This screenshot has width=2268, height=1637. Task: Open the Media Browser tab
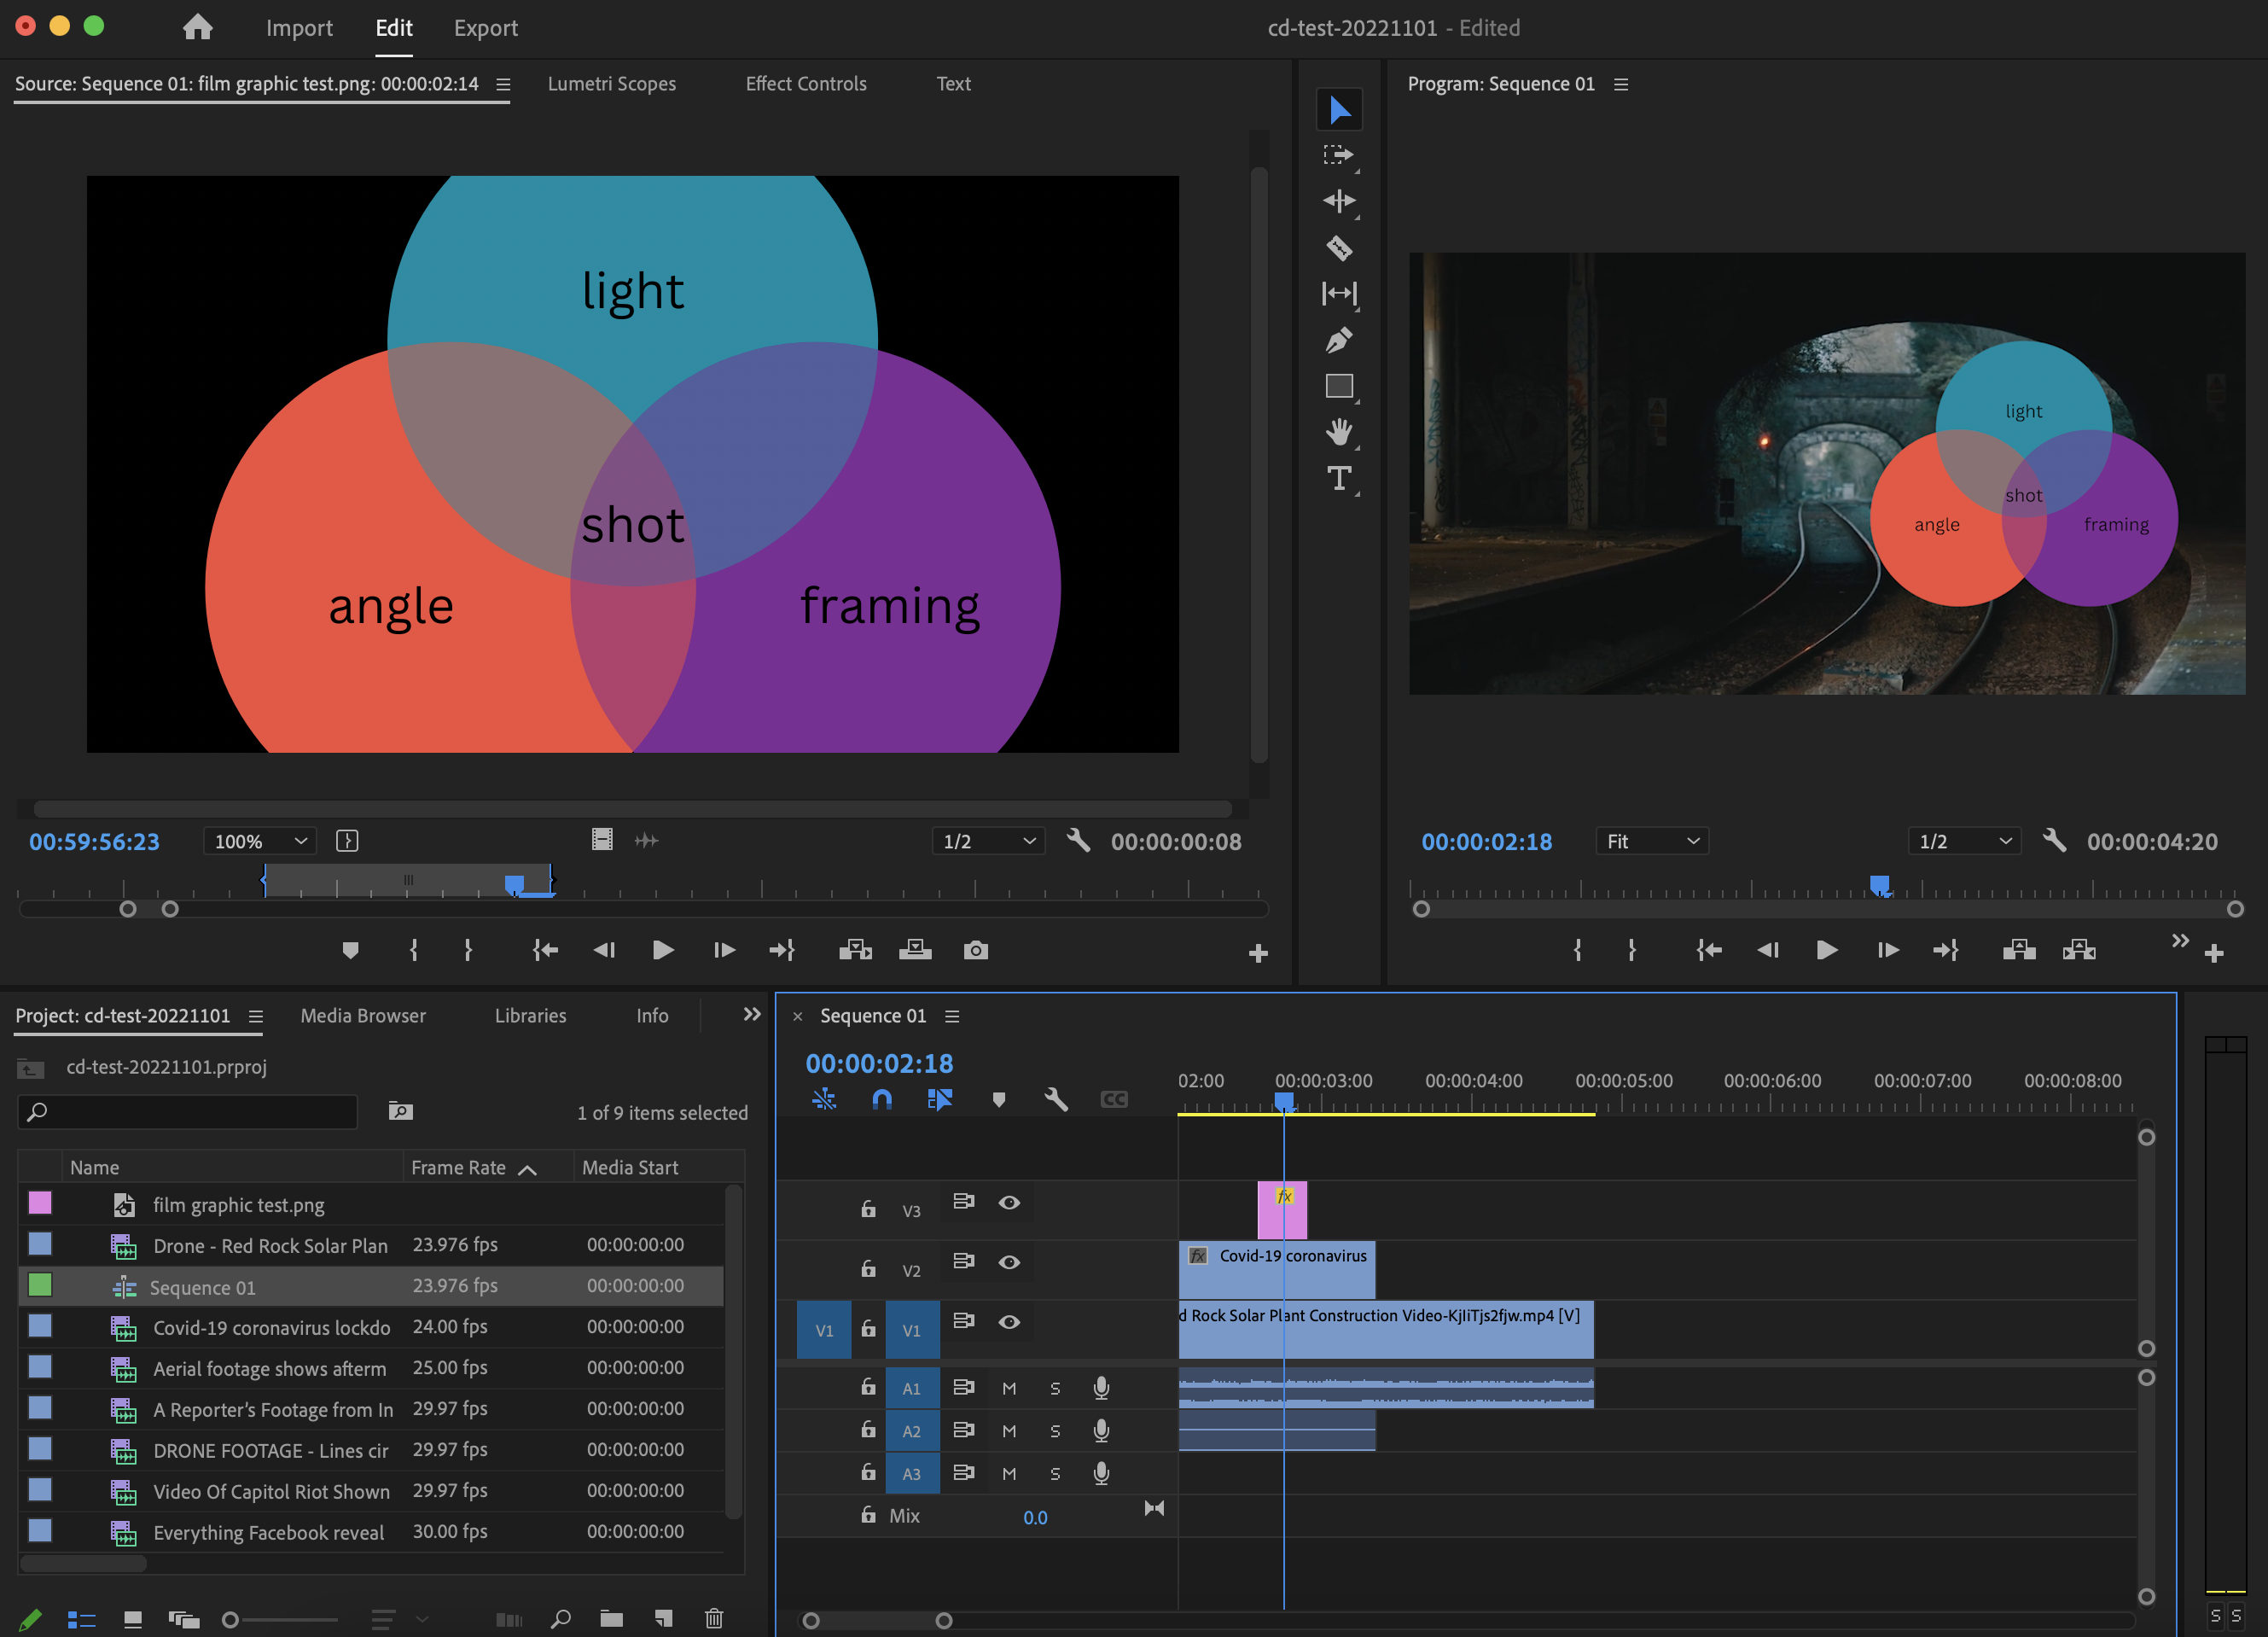pos(363,1015)
